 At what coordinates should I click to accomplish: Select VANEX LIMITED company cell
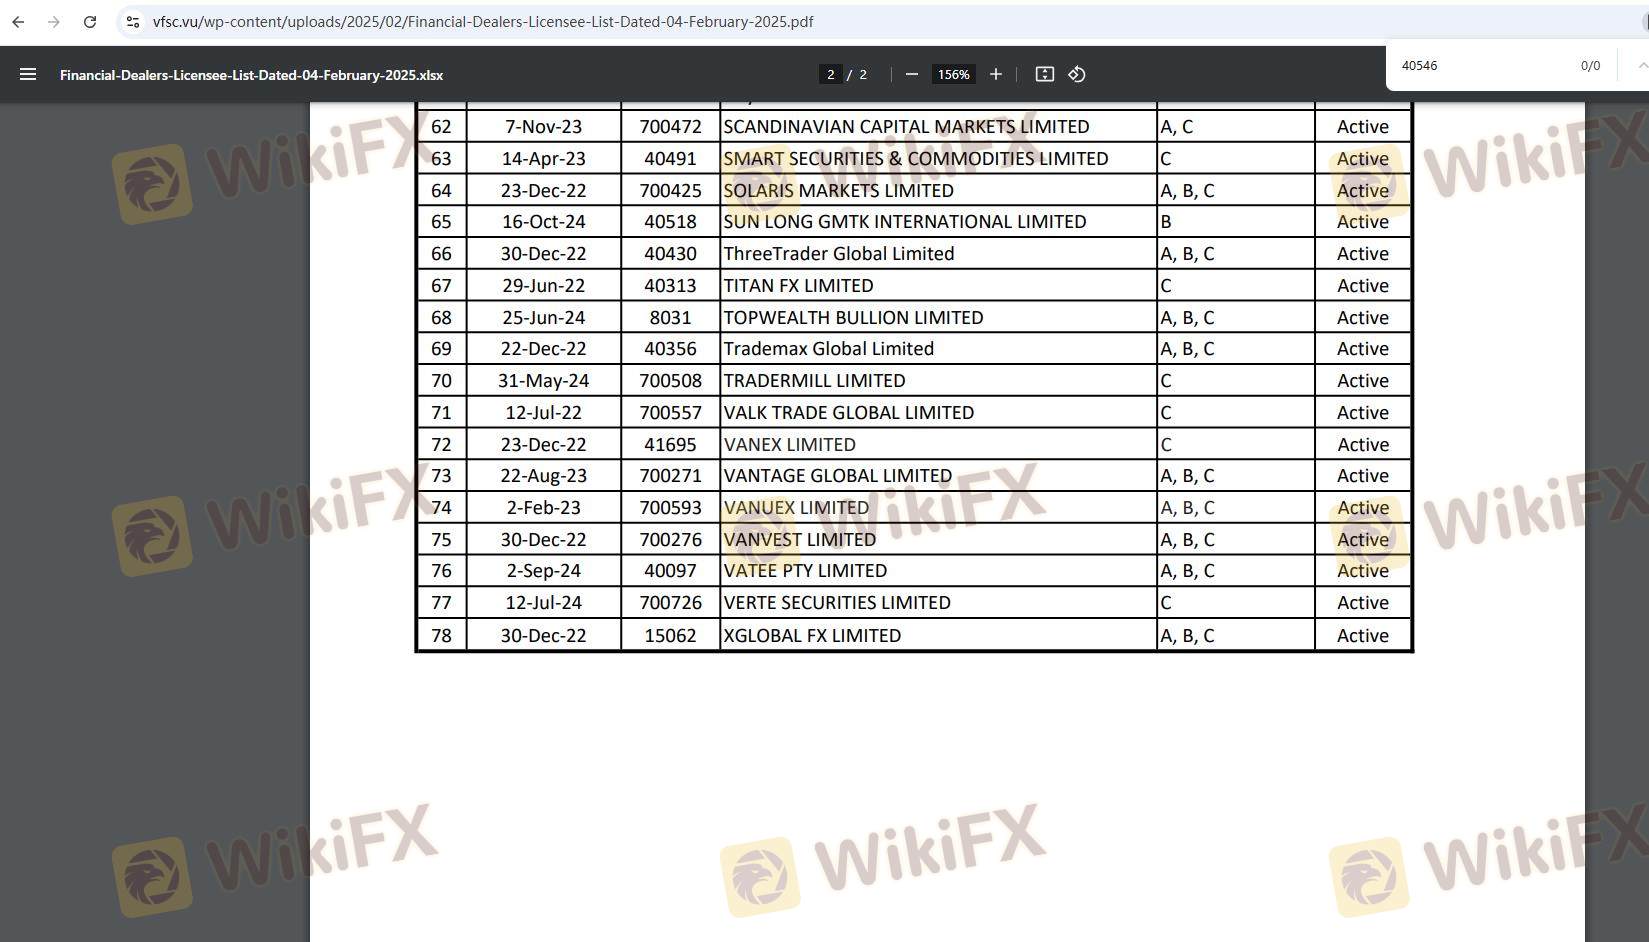click(x=789, y=445)
